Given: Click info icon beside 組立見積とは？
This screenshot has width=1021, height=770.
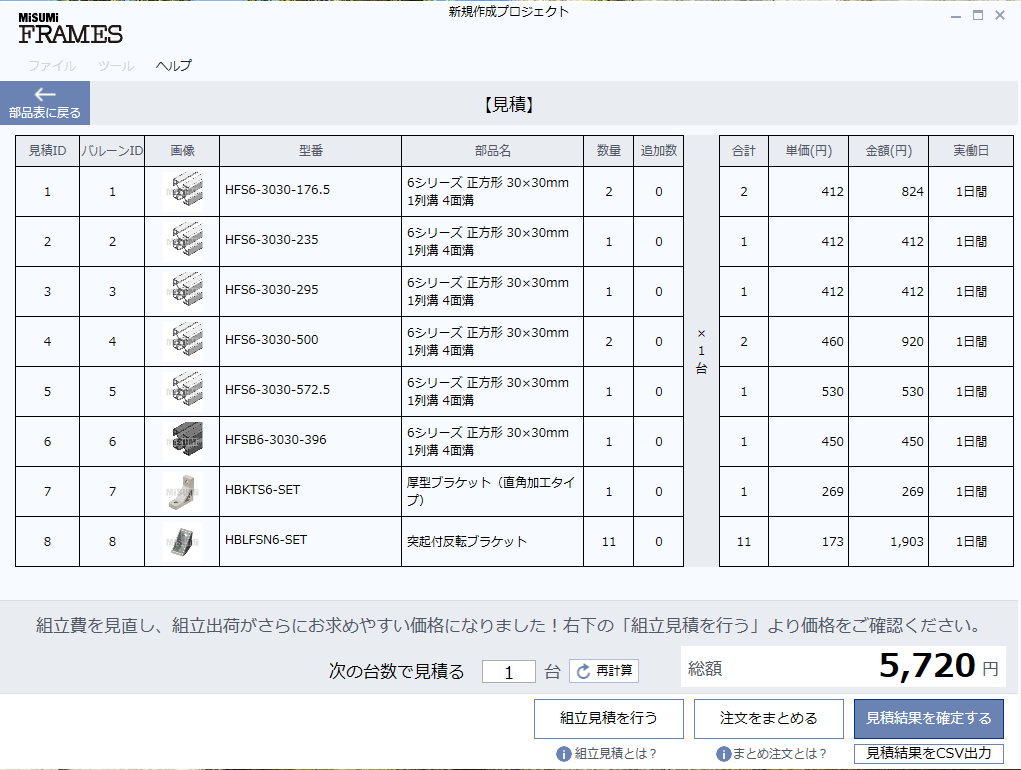Looking at the screenshot, I should point(564,753).
